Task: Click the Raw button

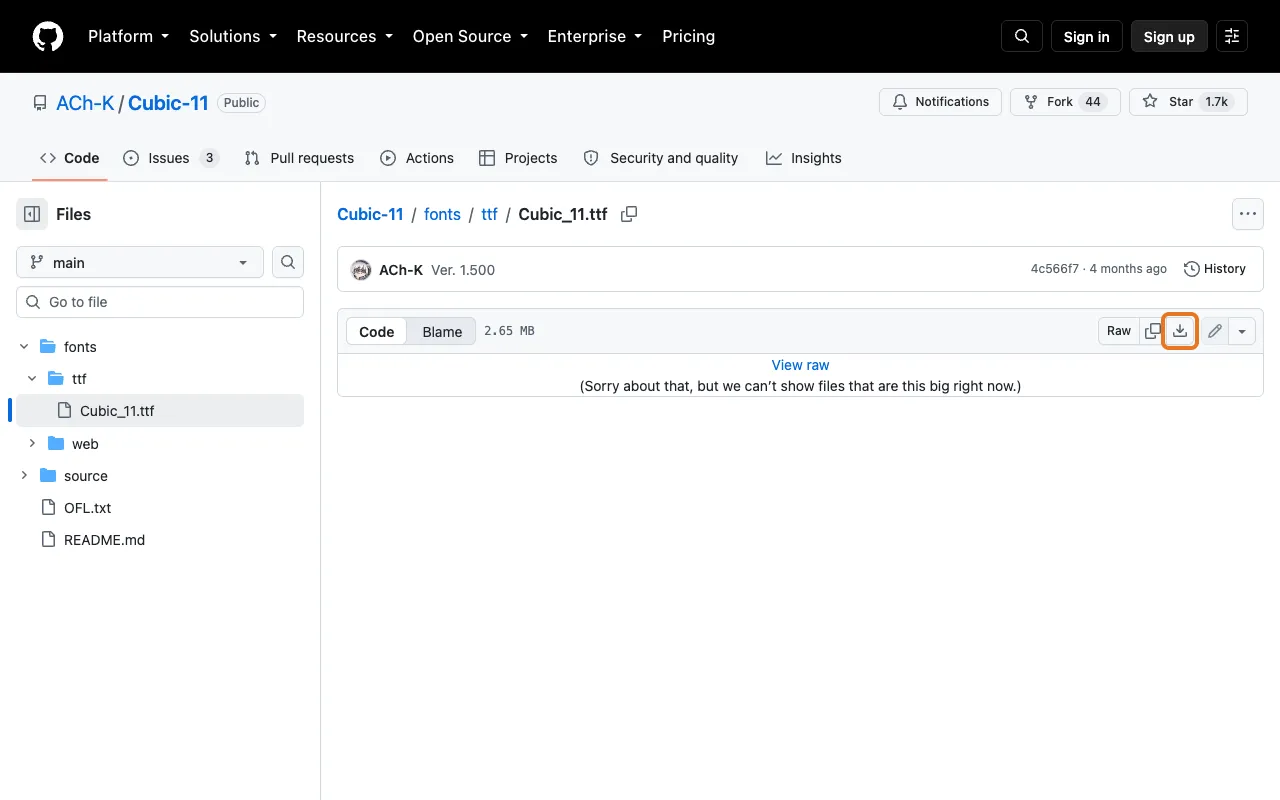Action: point(1119,331)
